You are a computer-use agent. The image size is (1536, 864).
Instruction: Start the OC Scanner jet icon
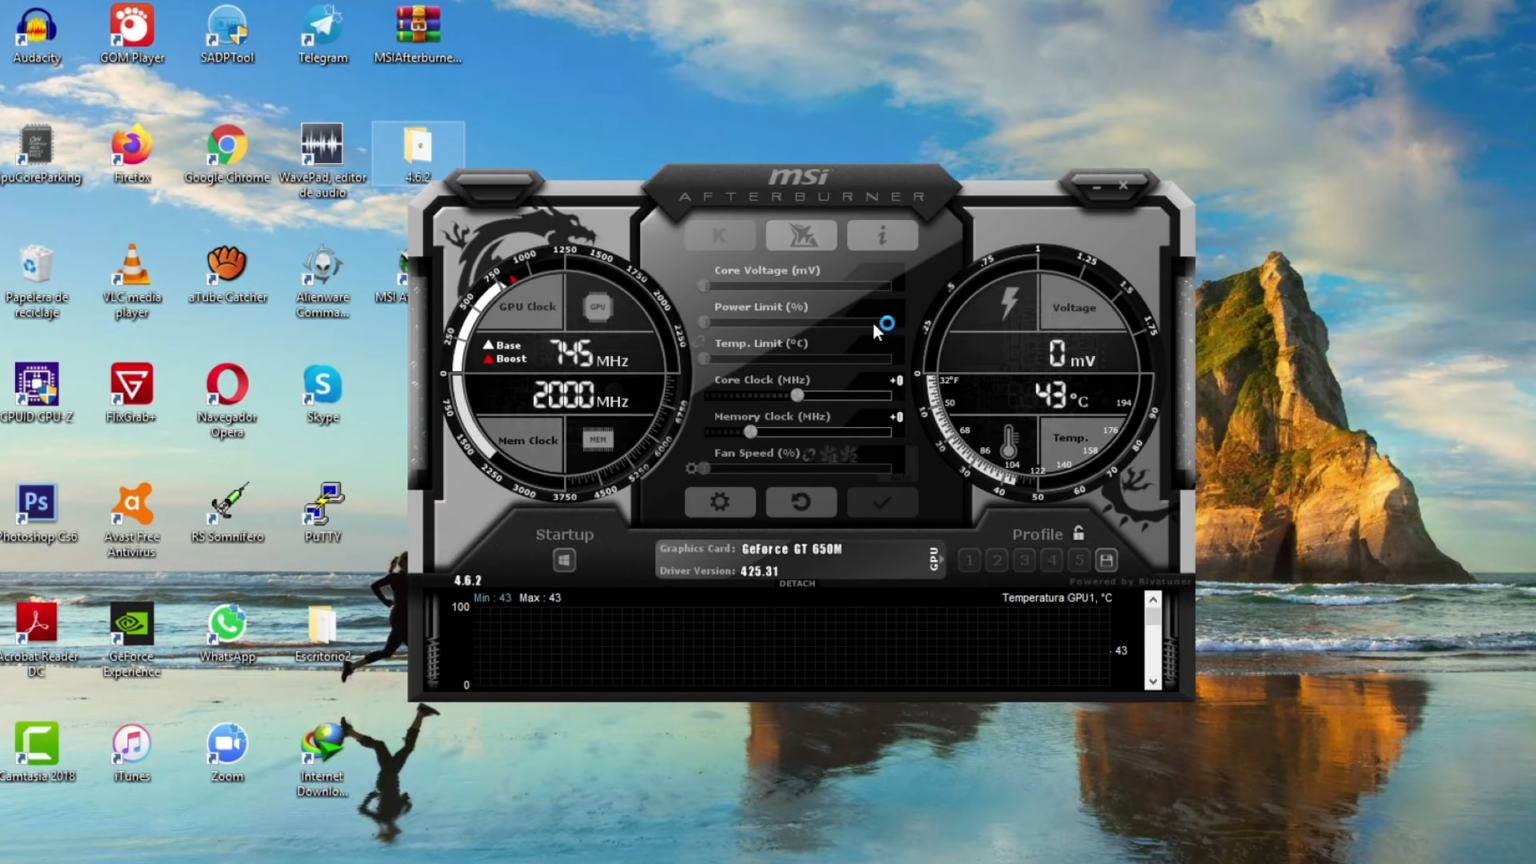801,234
